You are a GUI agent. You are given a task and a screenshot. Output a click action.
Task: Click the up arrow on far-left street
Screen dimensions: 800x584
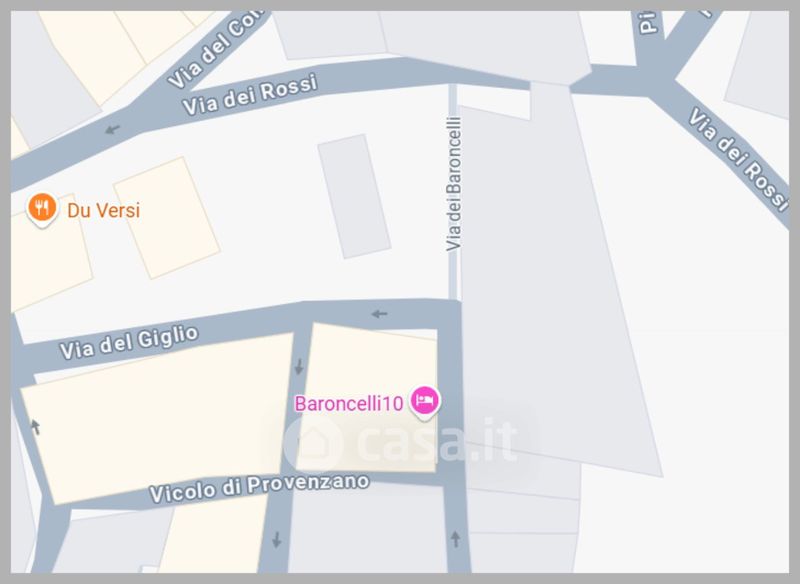pyautogui.click(x=35, y=426)
